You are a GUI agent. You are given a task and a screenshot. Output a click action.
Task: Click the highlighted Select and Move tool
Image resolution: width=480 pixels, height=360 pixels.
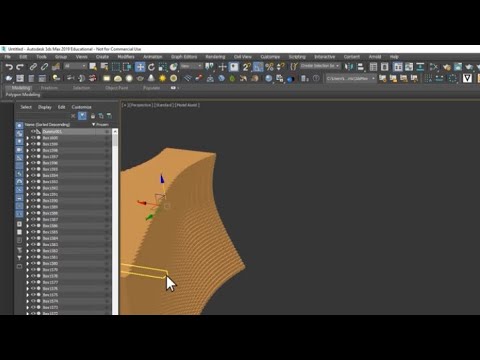click(140, 67)
